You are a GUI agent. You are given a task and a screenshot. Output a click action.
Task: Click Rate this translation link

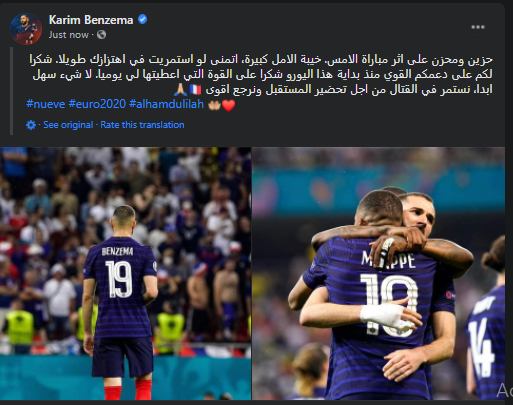point(142,125)
